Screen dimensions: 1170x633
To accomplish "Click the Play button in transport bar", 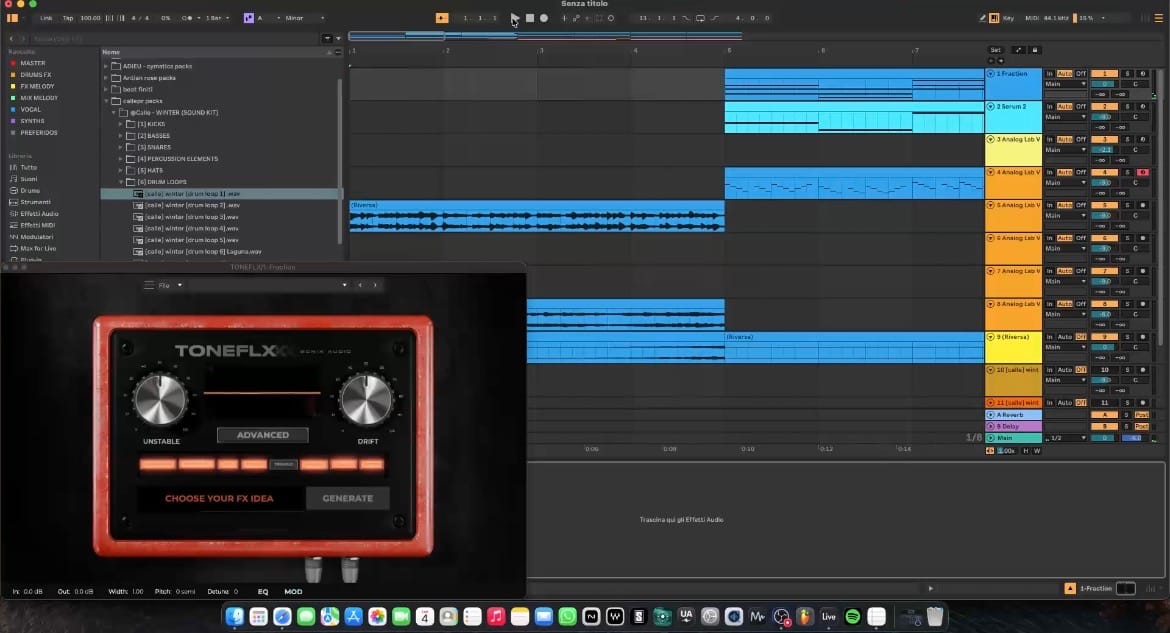I will (515, 18).
